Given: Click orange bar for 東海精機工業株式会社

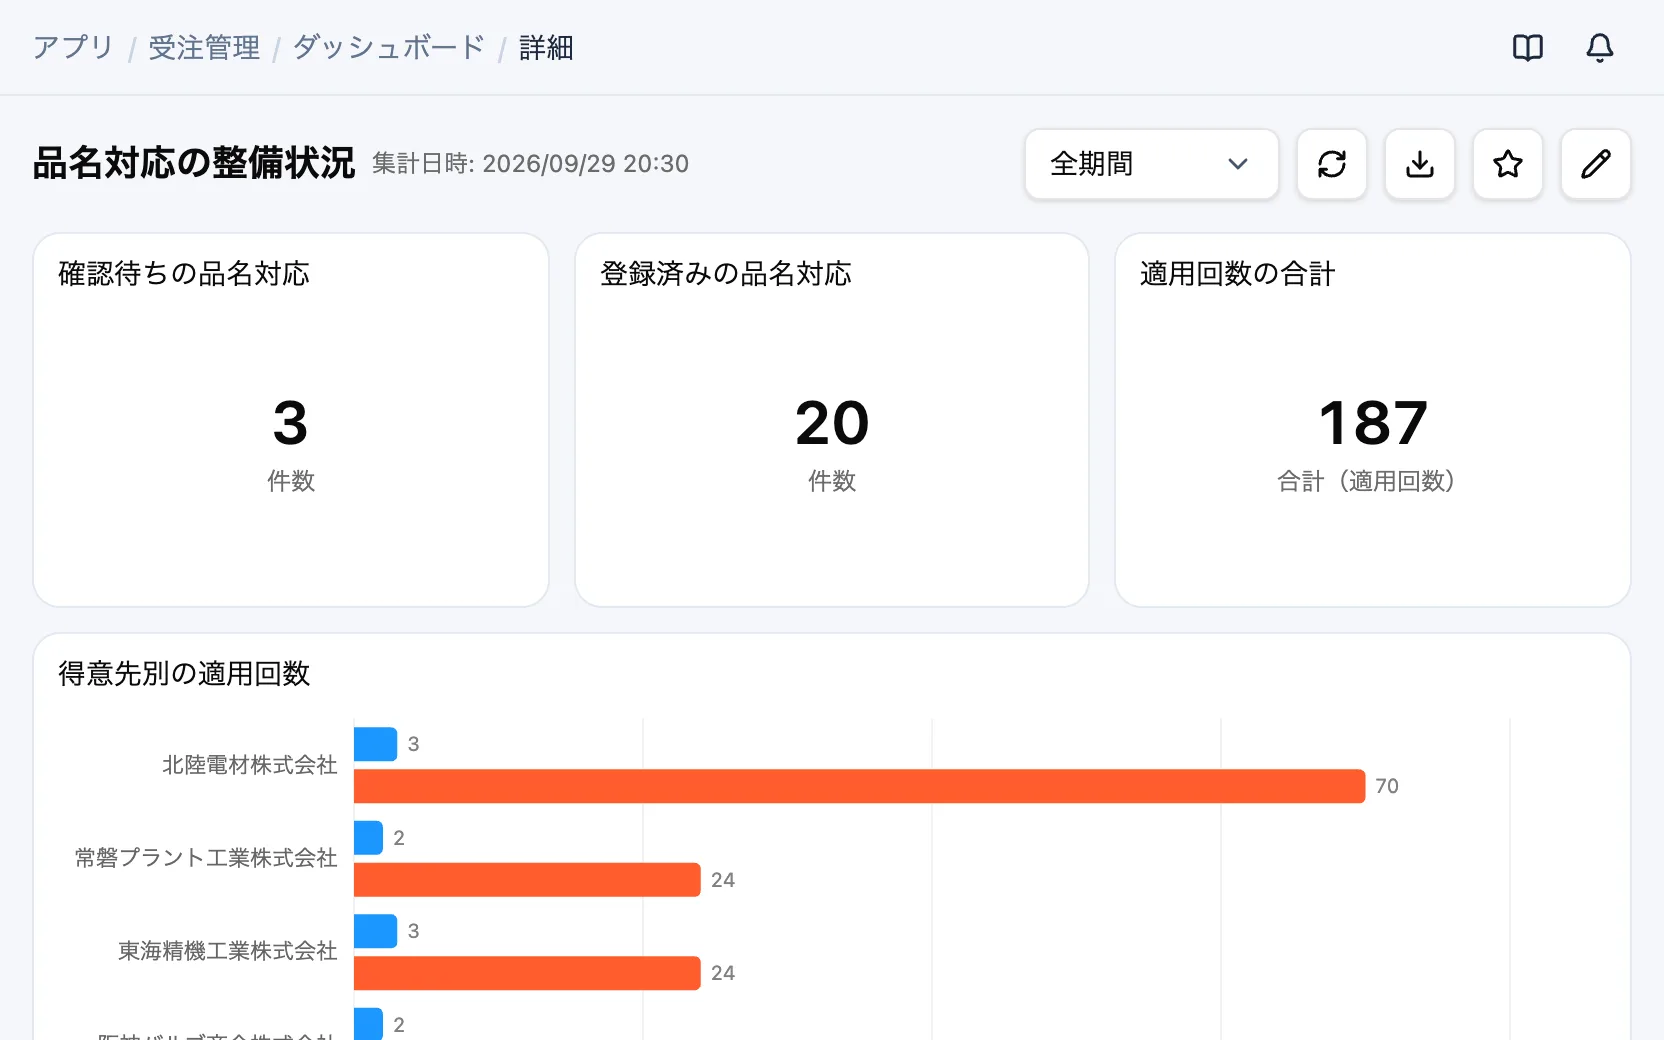Looking at the screenshot, I should click(527, 973).
